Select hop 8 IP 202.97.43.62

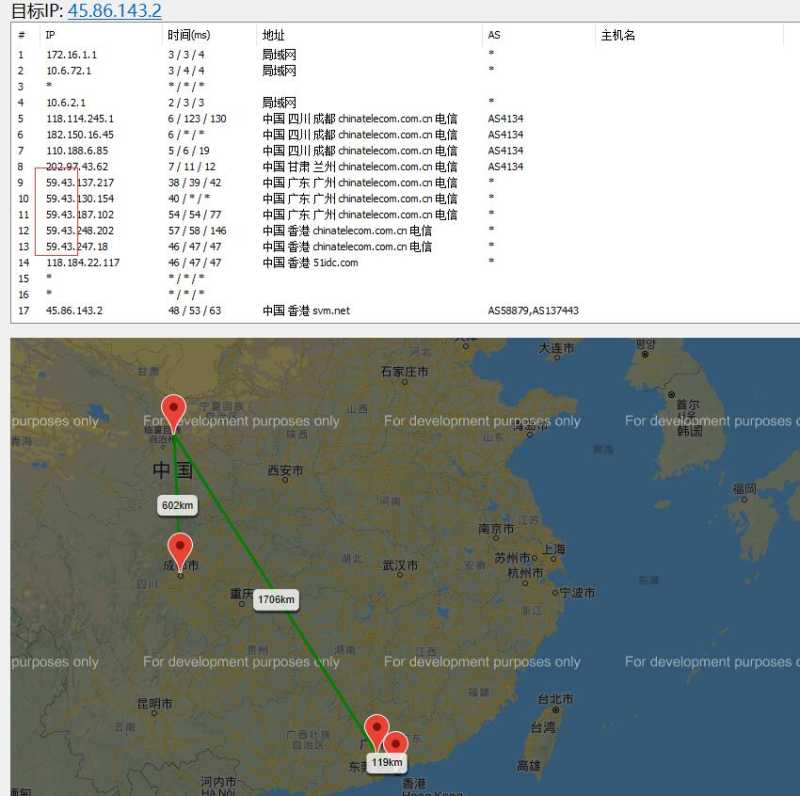click(x=77, y=166)
